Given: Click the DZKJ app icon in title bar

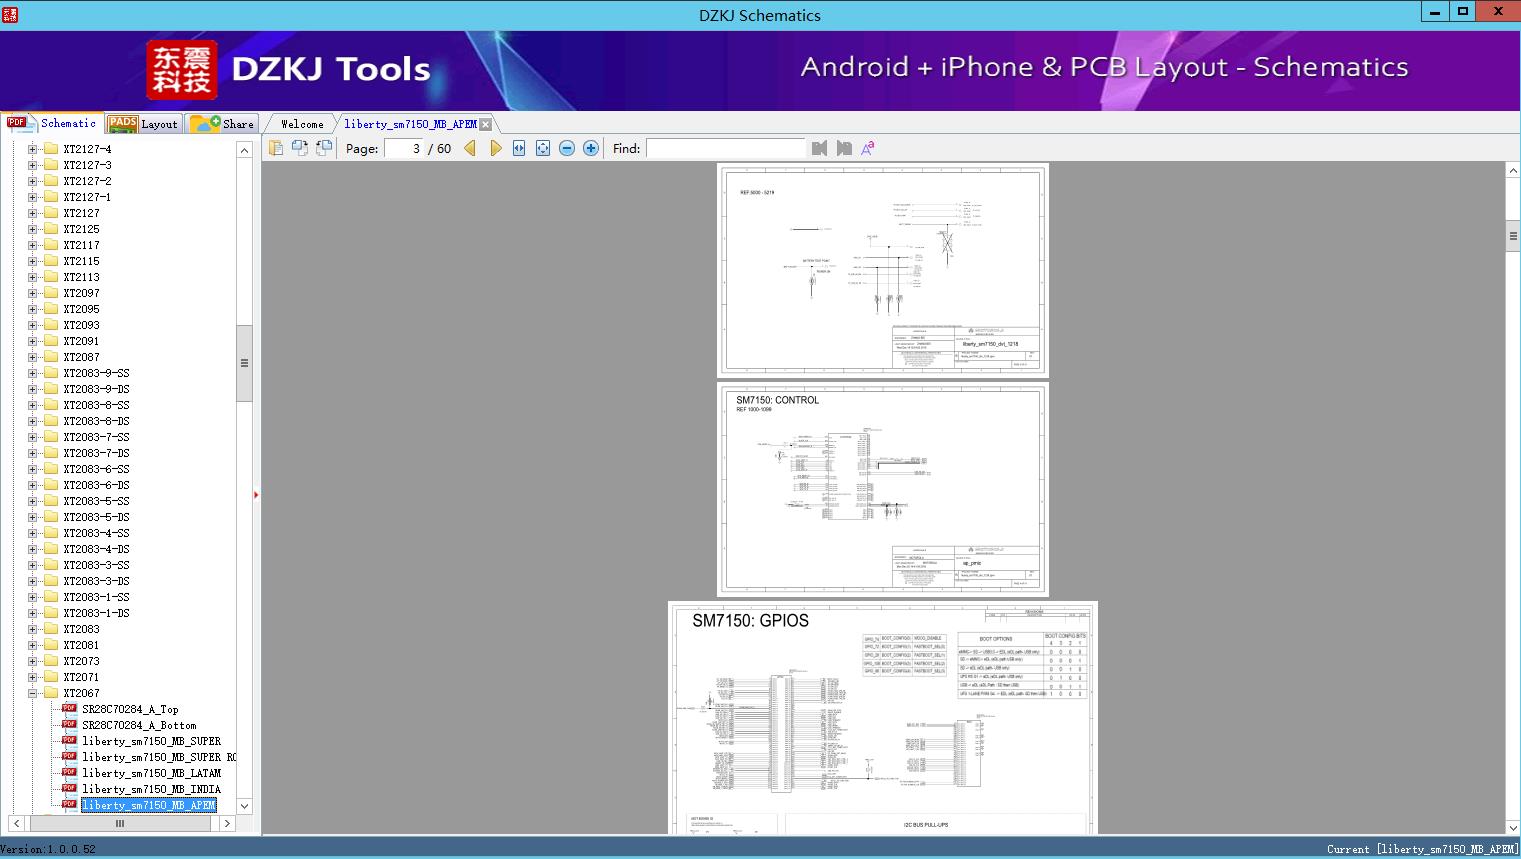Looking at the screenshot, I should [x=10, y=14].
